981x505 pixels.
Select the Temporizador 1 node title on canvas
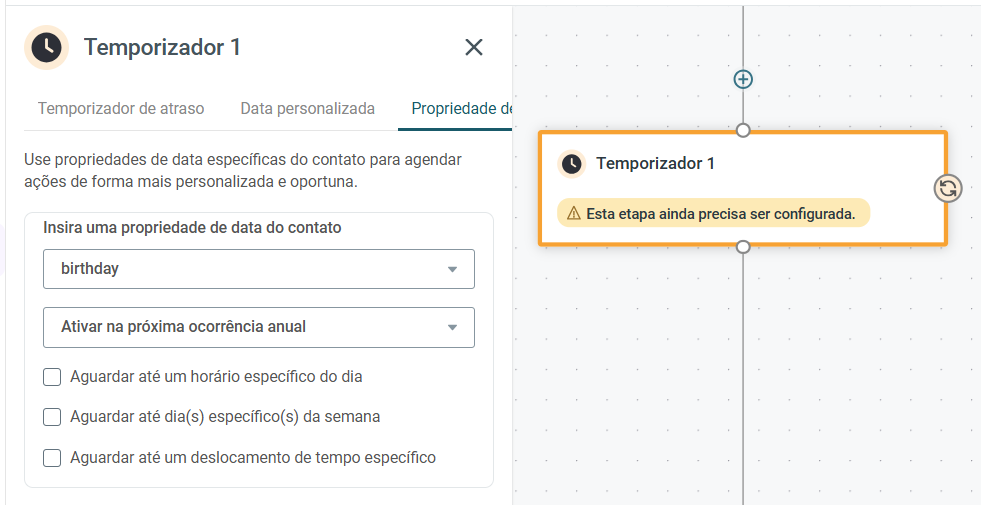tap(655, 163)
